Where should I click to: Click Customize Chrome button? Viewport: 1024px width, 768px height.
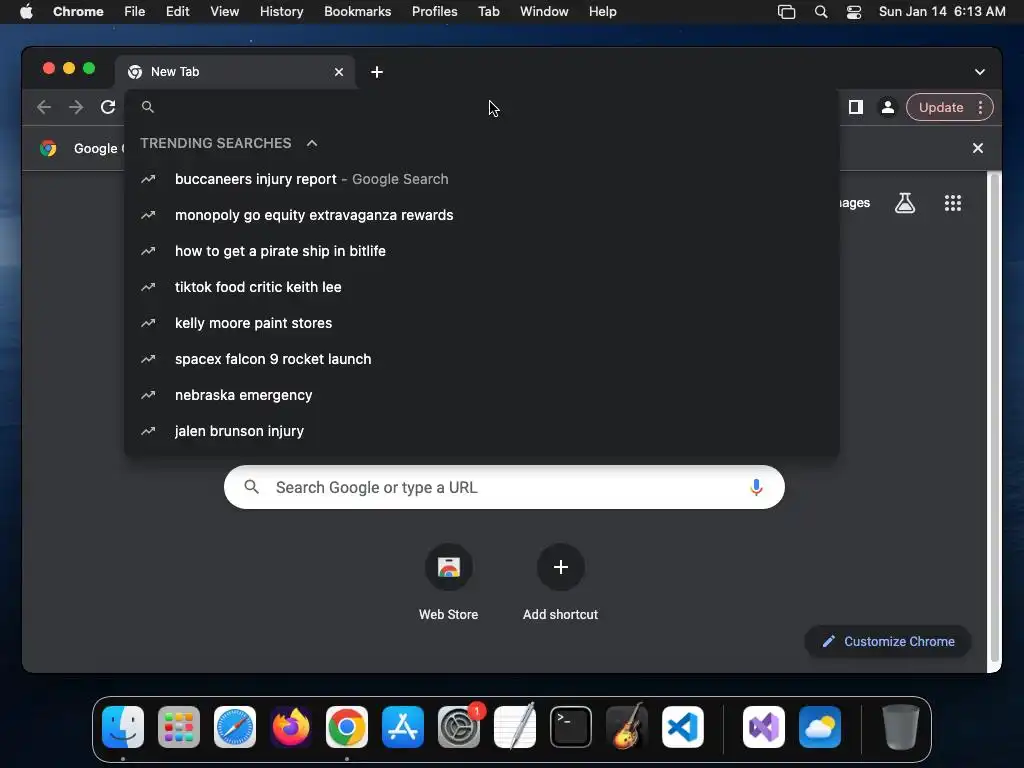click(888, 641)
